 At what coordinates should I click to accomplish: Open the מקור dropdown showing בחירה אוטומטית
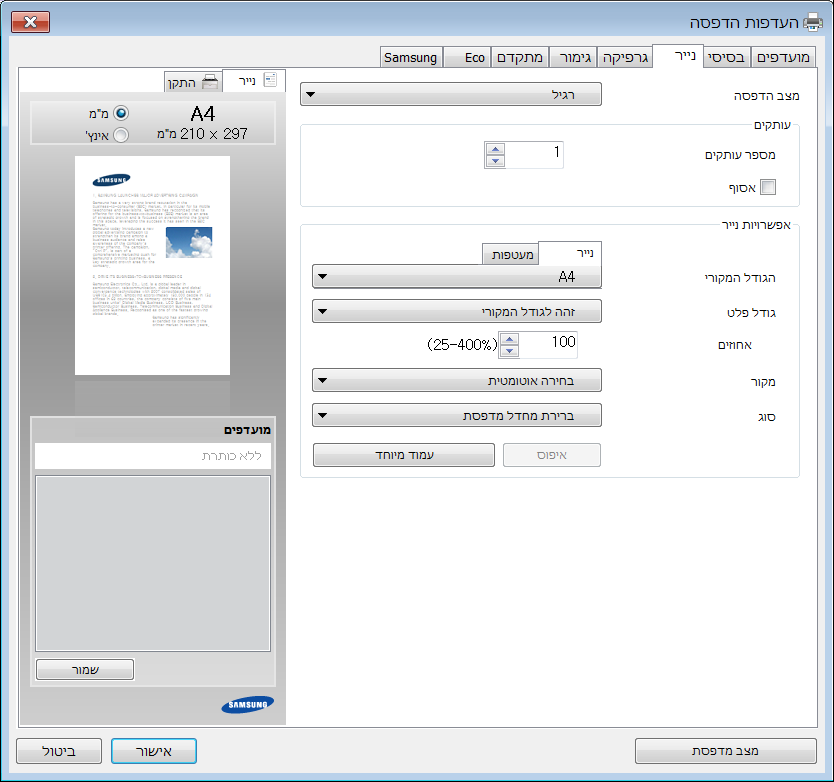(x=456, y=381)
